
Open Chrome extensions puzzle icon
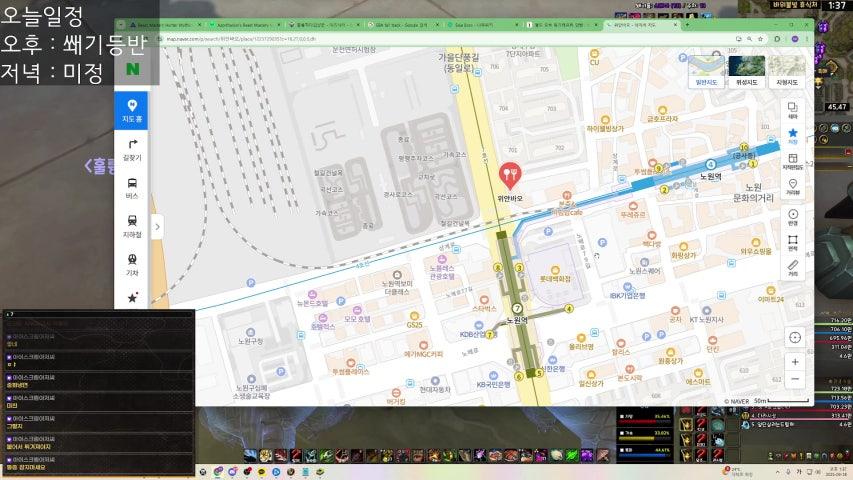pos(777,39)
